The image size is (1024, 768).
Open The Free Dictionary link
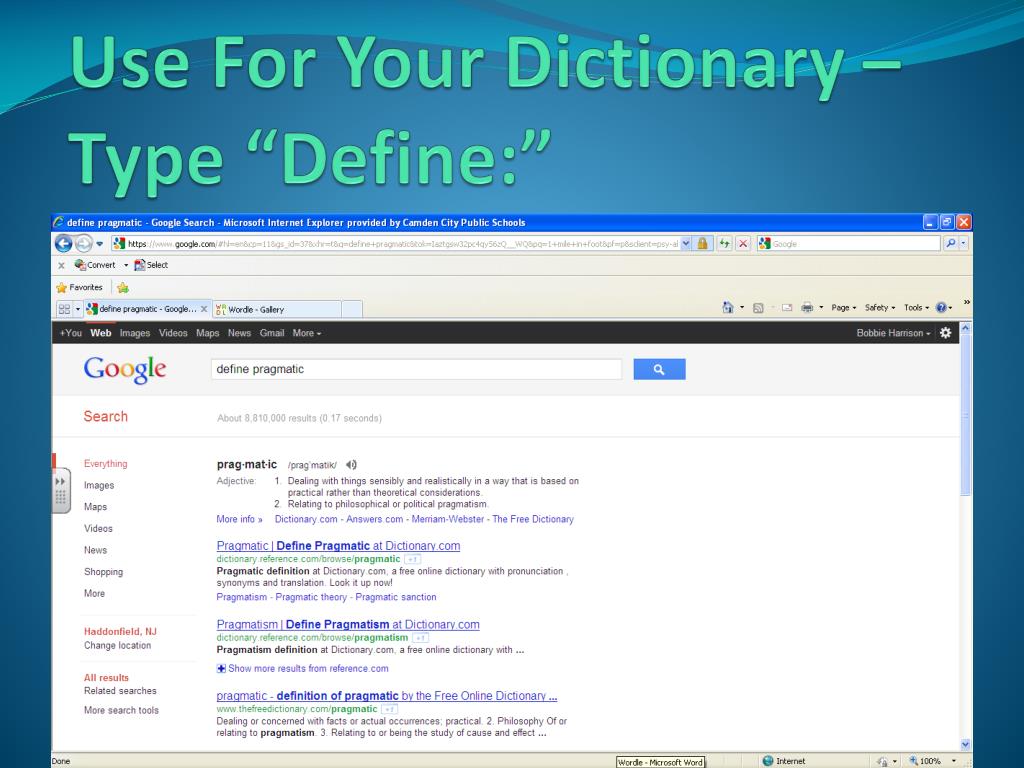click(533, 519)
